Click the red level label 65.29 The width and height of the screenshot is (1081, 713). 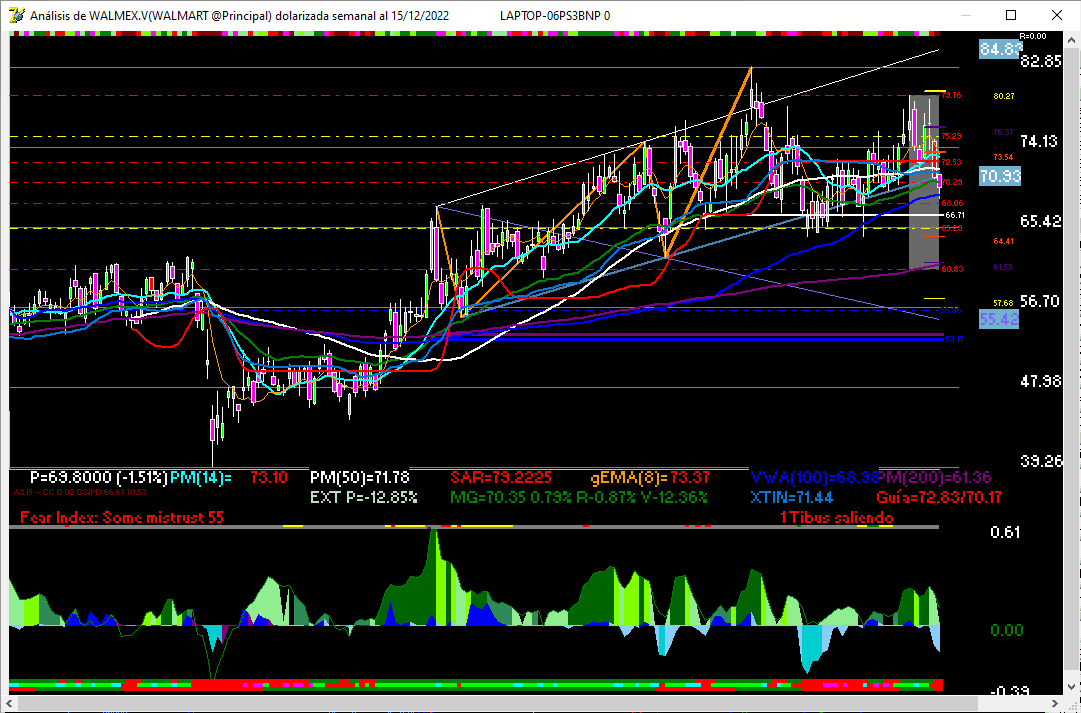pos(952,228)
